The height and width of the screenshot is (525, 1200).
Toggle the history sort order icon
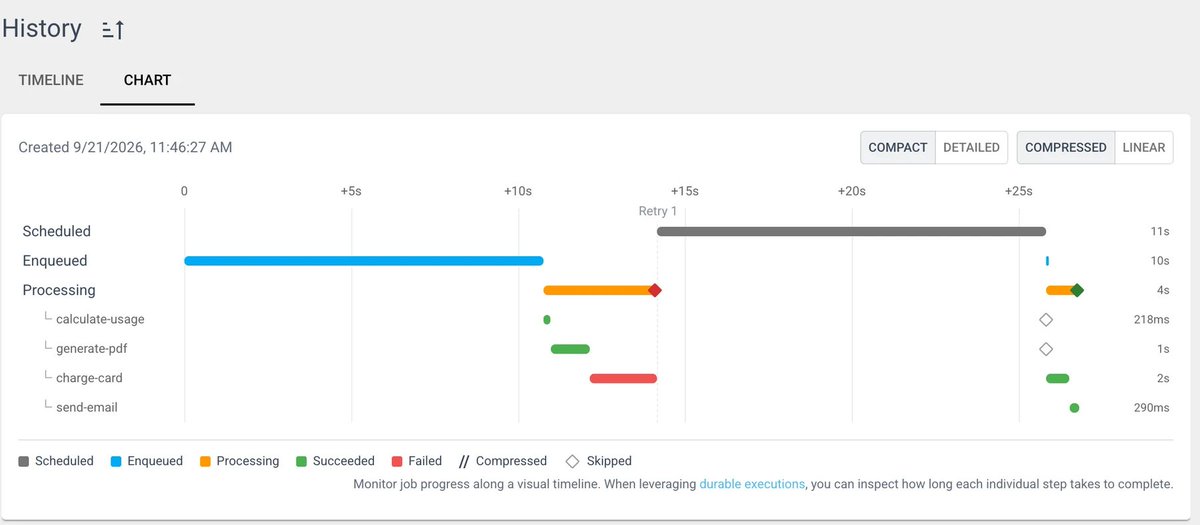click(x=112, y=30)
